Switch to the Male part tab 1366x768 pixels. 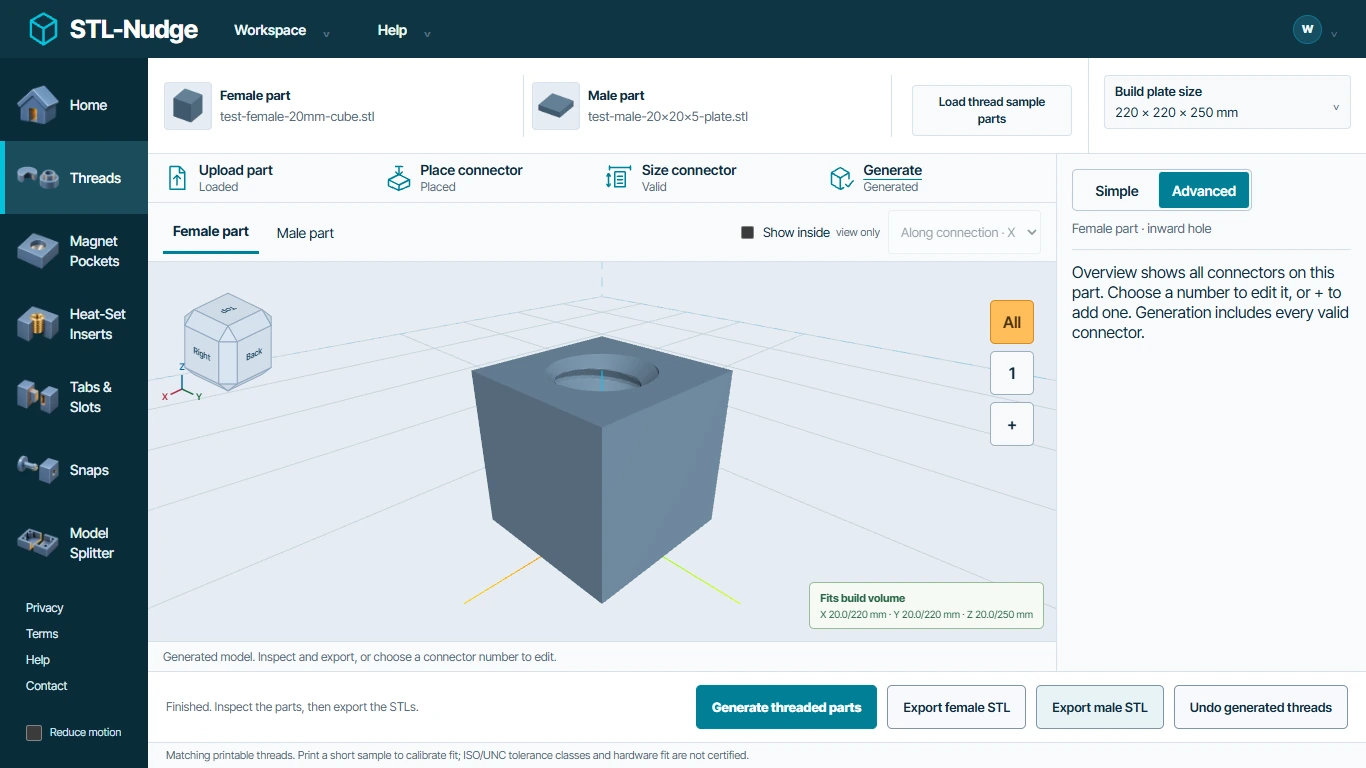coord(305,233)
